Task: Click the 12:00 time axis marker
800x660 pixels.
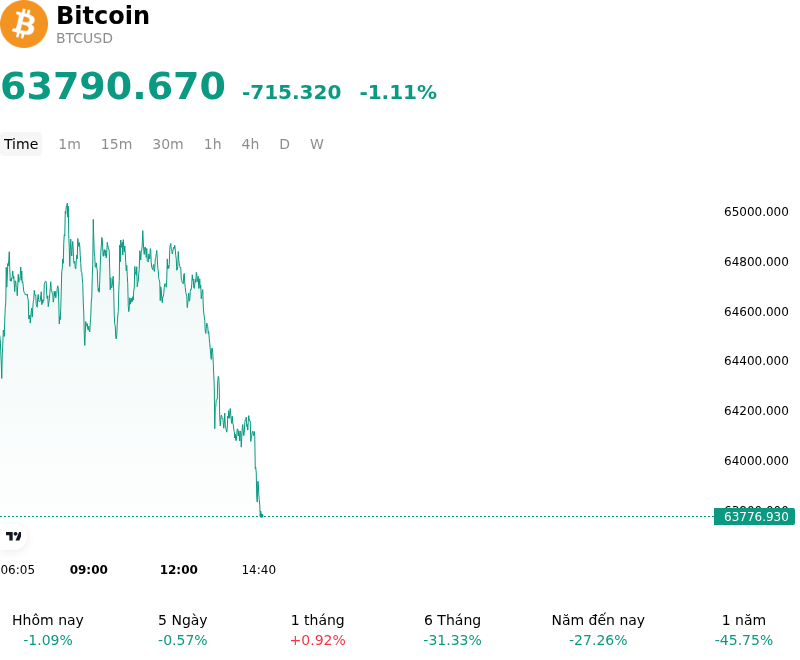Action: [x=179, y=570]
